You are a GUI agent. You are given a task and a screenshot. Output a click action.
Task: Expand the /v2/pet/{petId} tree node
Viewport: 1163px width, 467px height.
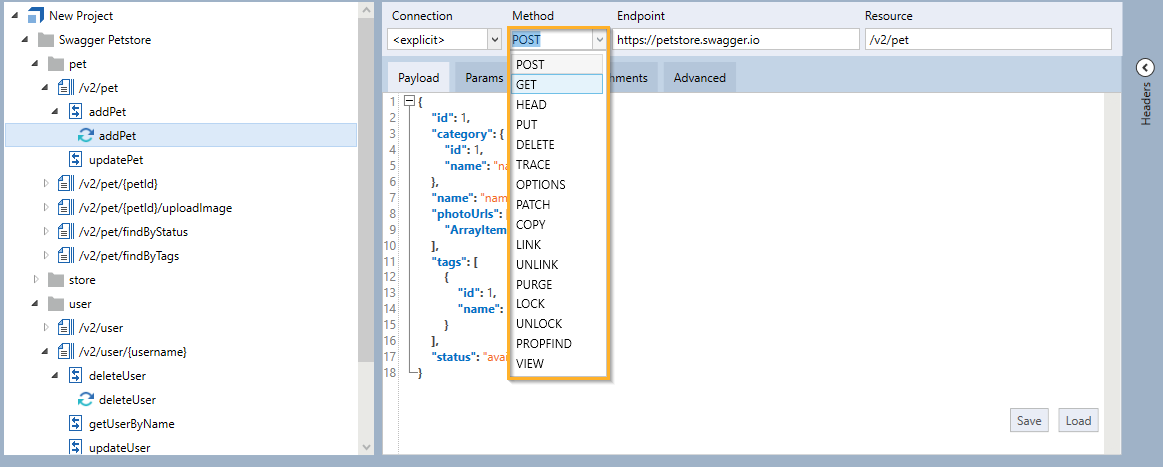tap(45, 184)
